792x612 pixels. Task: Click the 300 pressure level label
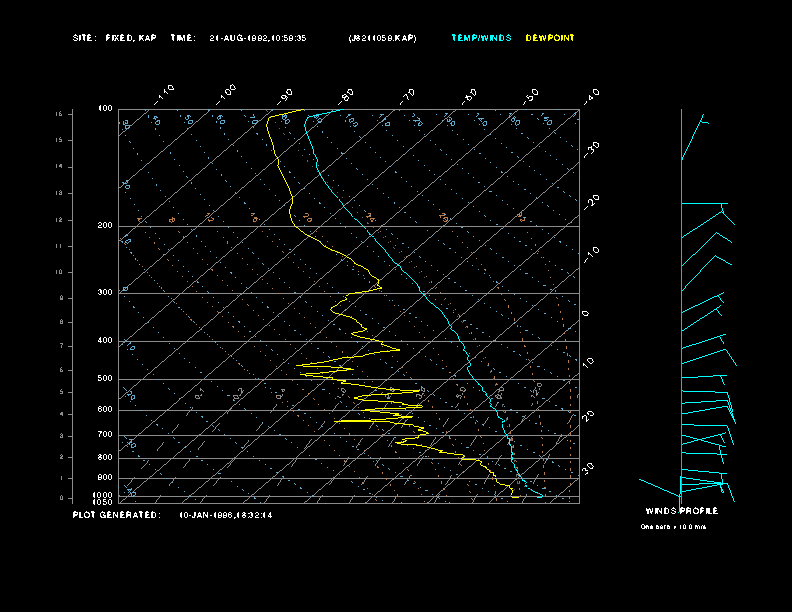tap(105, 293)
